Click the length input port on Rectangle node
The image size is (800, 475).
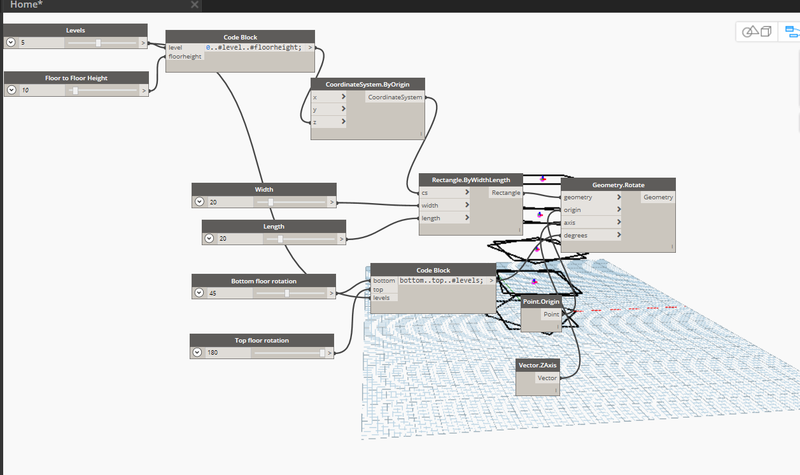click(x=444, y=218)
